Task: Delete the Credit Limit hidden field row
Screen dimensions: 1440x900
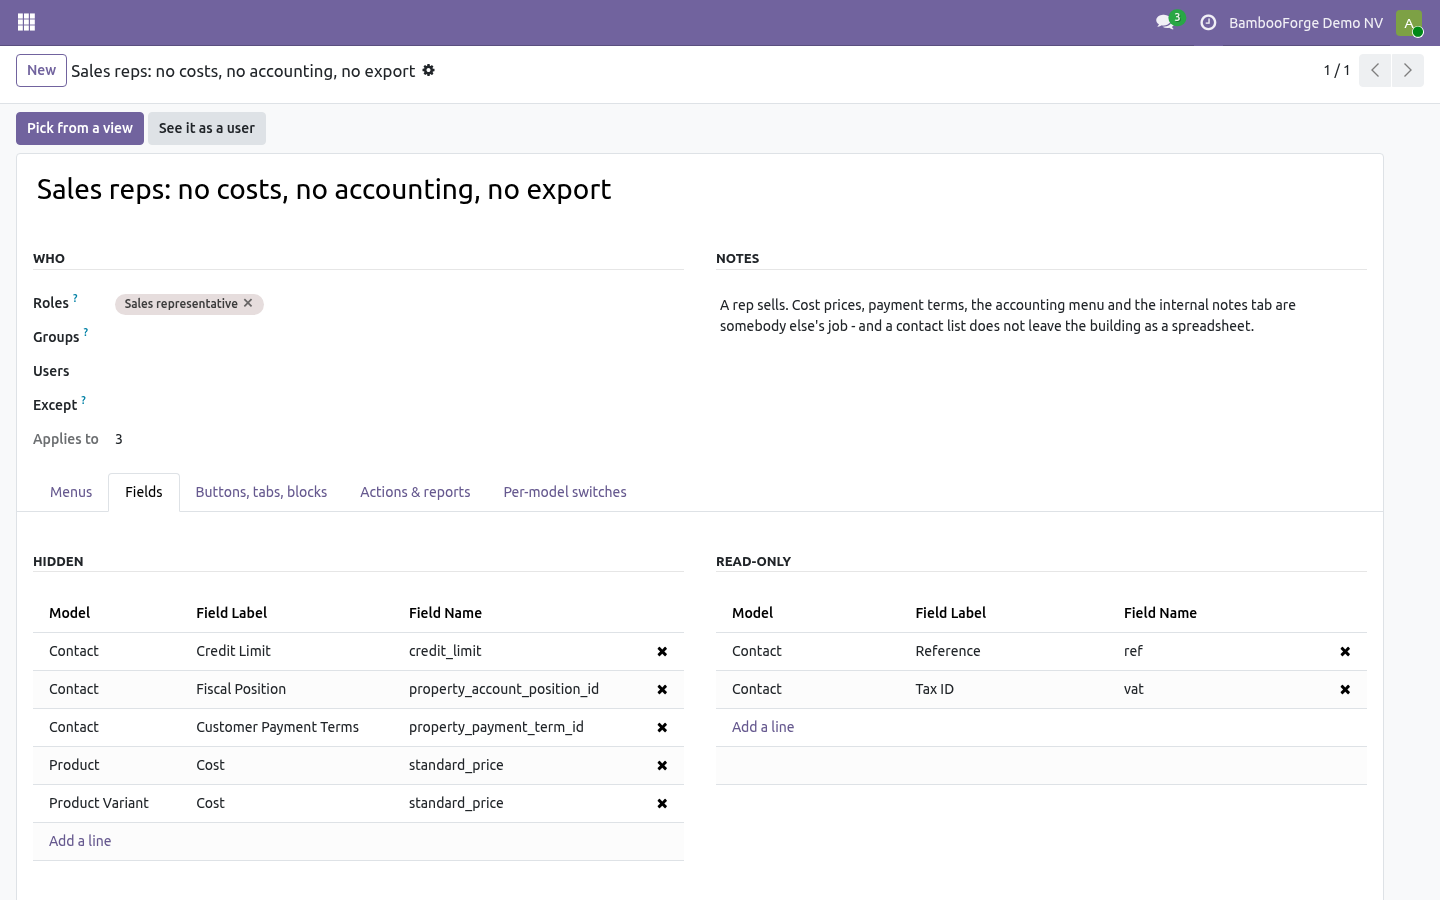Action: 662,651
